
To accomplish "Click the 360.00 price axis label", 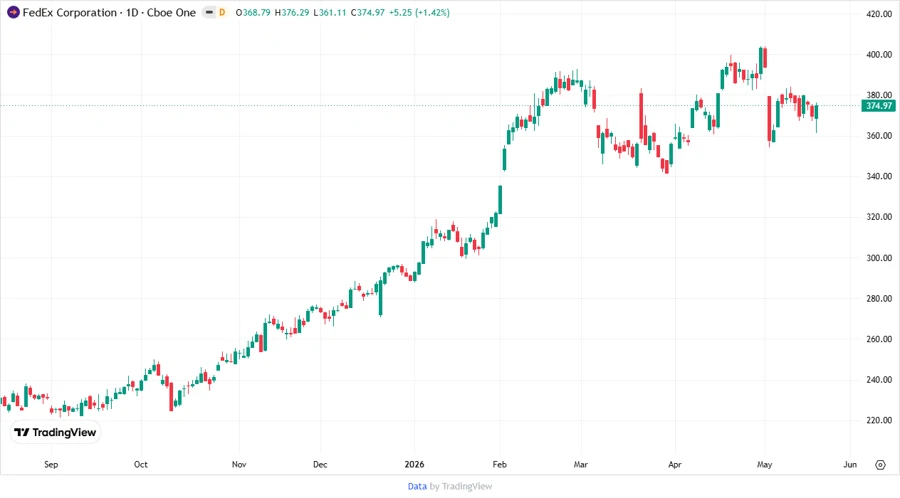I will (879, 135).
